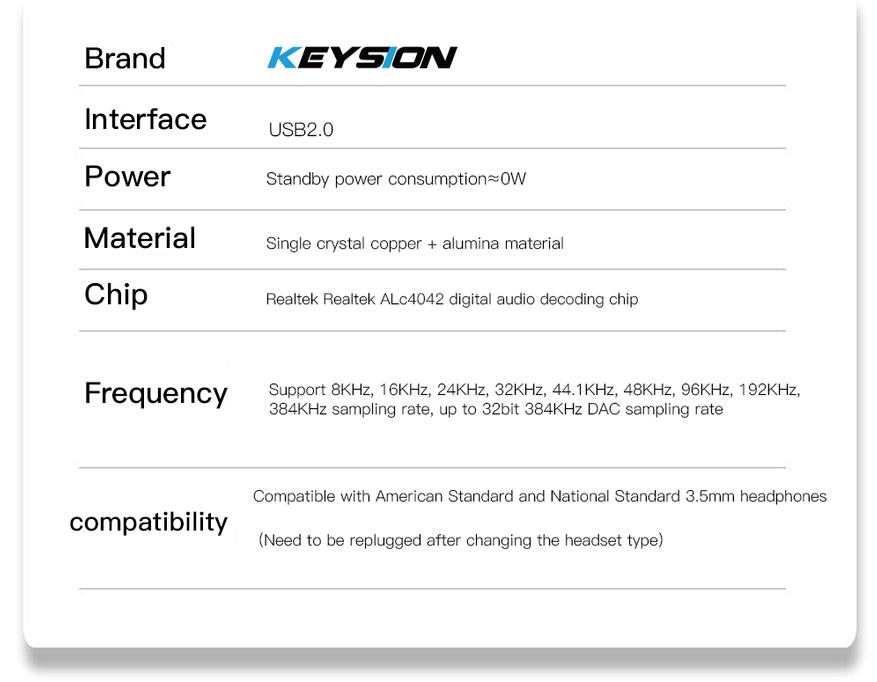Click the Interface row label
This screenshot has width=877, height=682.
click(x=145, y=119)
